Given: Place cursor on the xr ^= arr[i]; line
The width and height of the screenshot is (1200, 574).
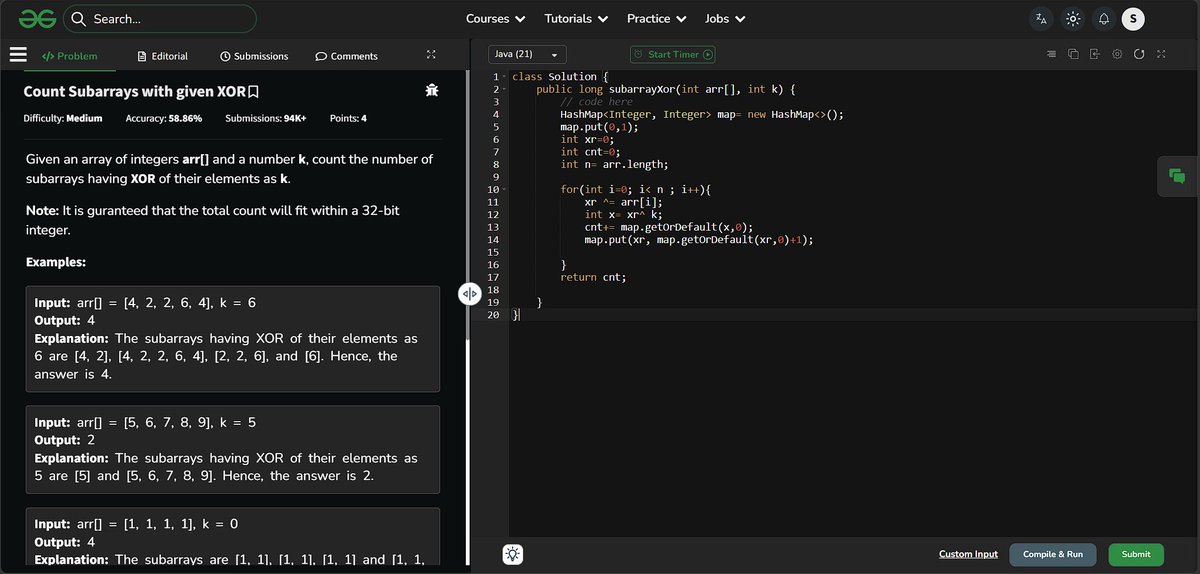Looking at the screenshot, I should [x=623, y=202].
